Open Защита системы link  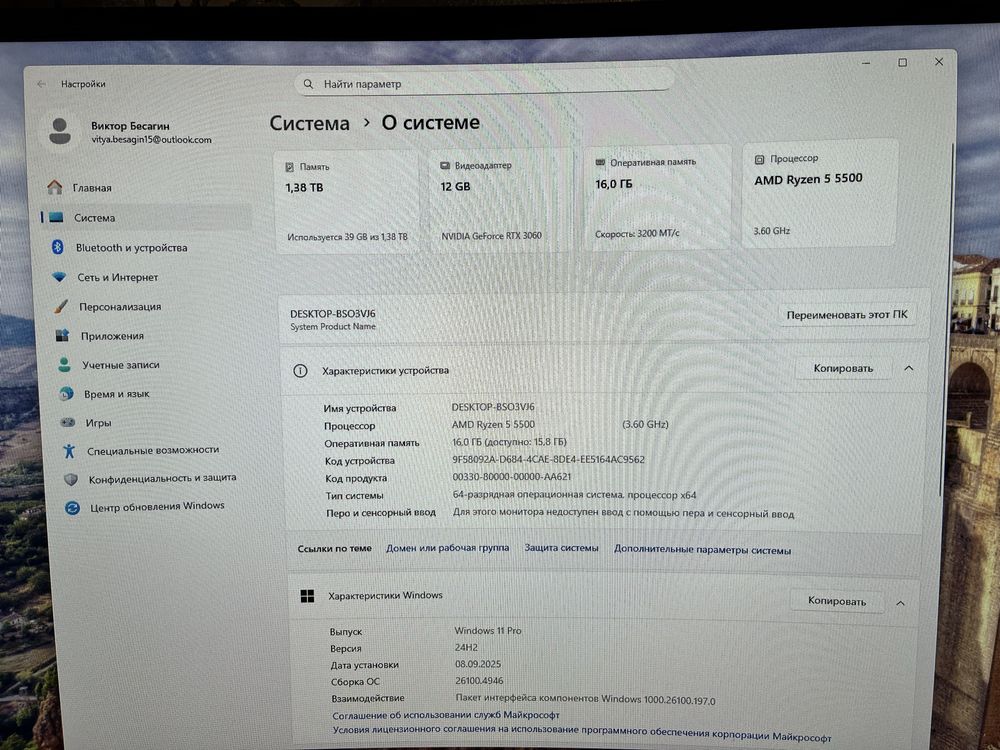click(561, 548)
